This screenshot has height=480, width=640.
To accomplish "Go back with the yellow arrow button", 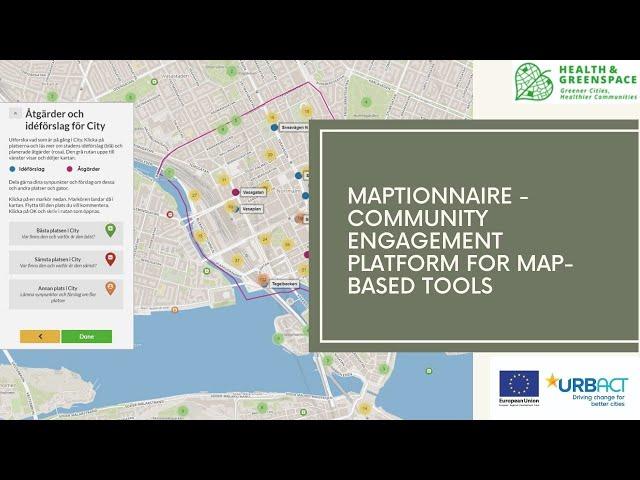I will pyautogui.click(x=40, y=336).
